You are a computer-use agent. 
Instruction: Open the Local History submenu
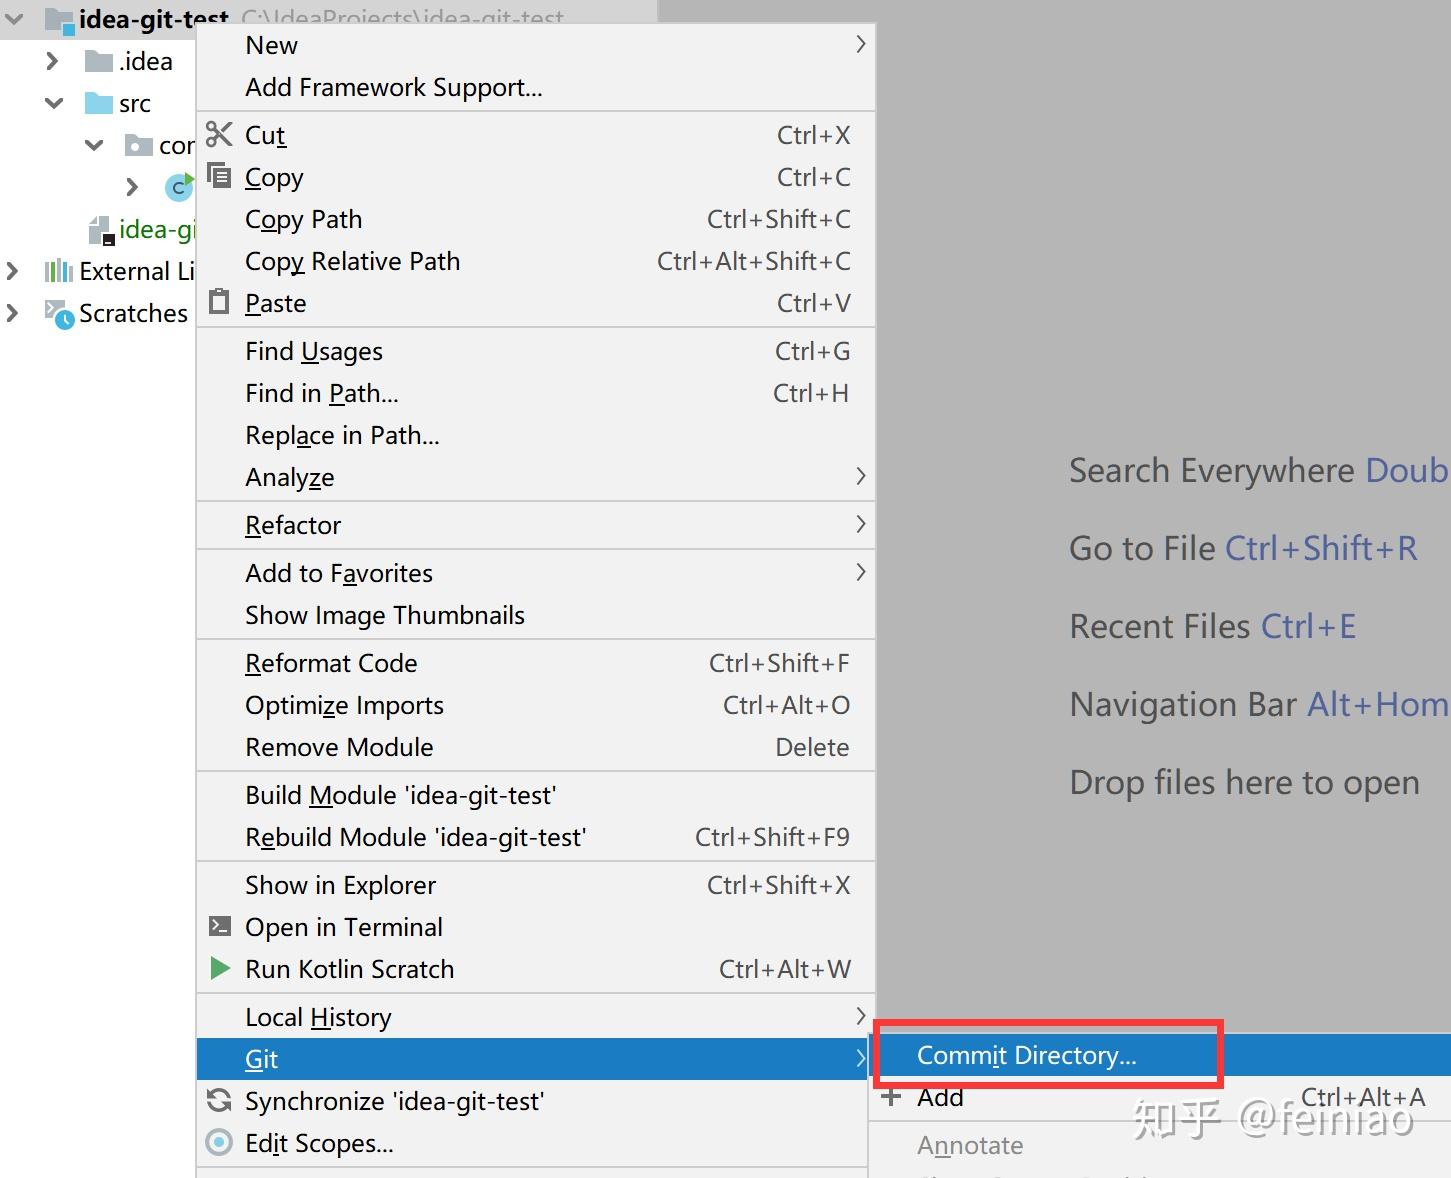(318, 1017)
